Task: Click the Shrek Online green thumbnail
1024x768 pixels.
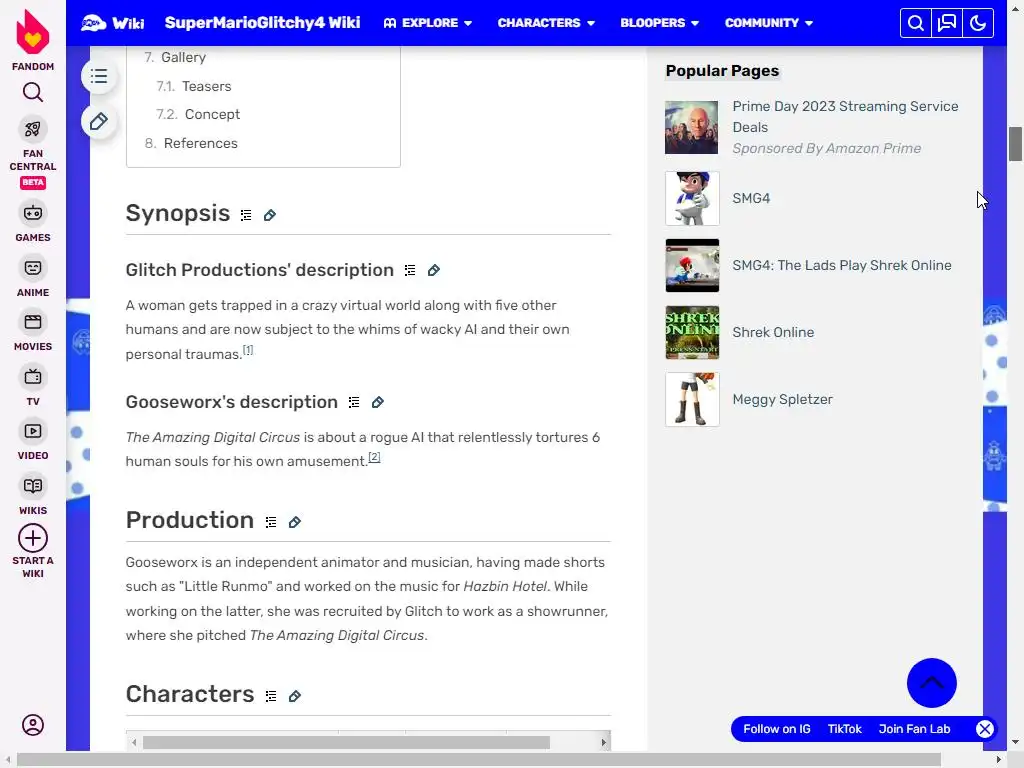Action: click(692, 332)
